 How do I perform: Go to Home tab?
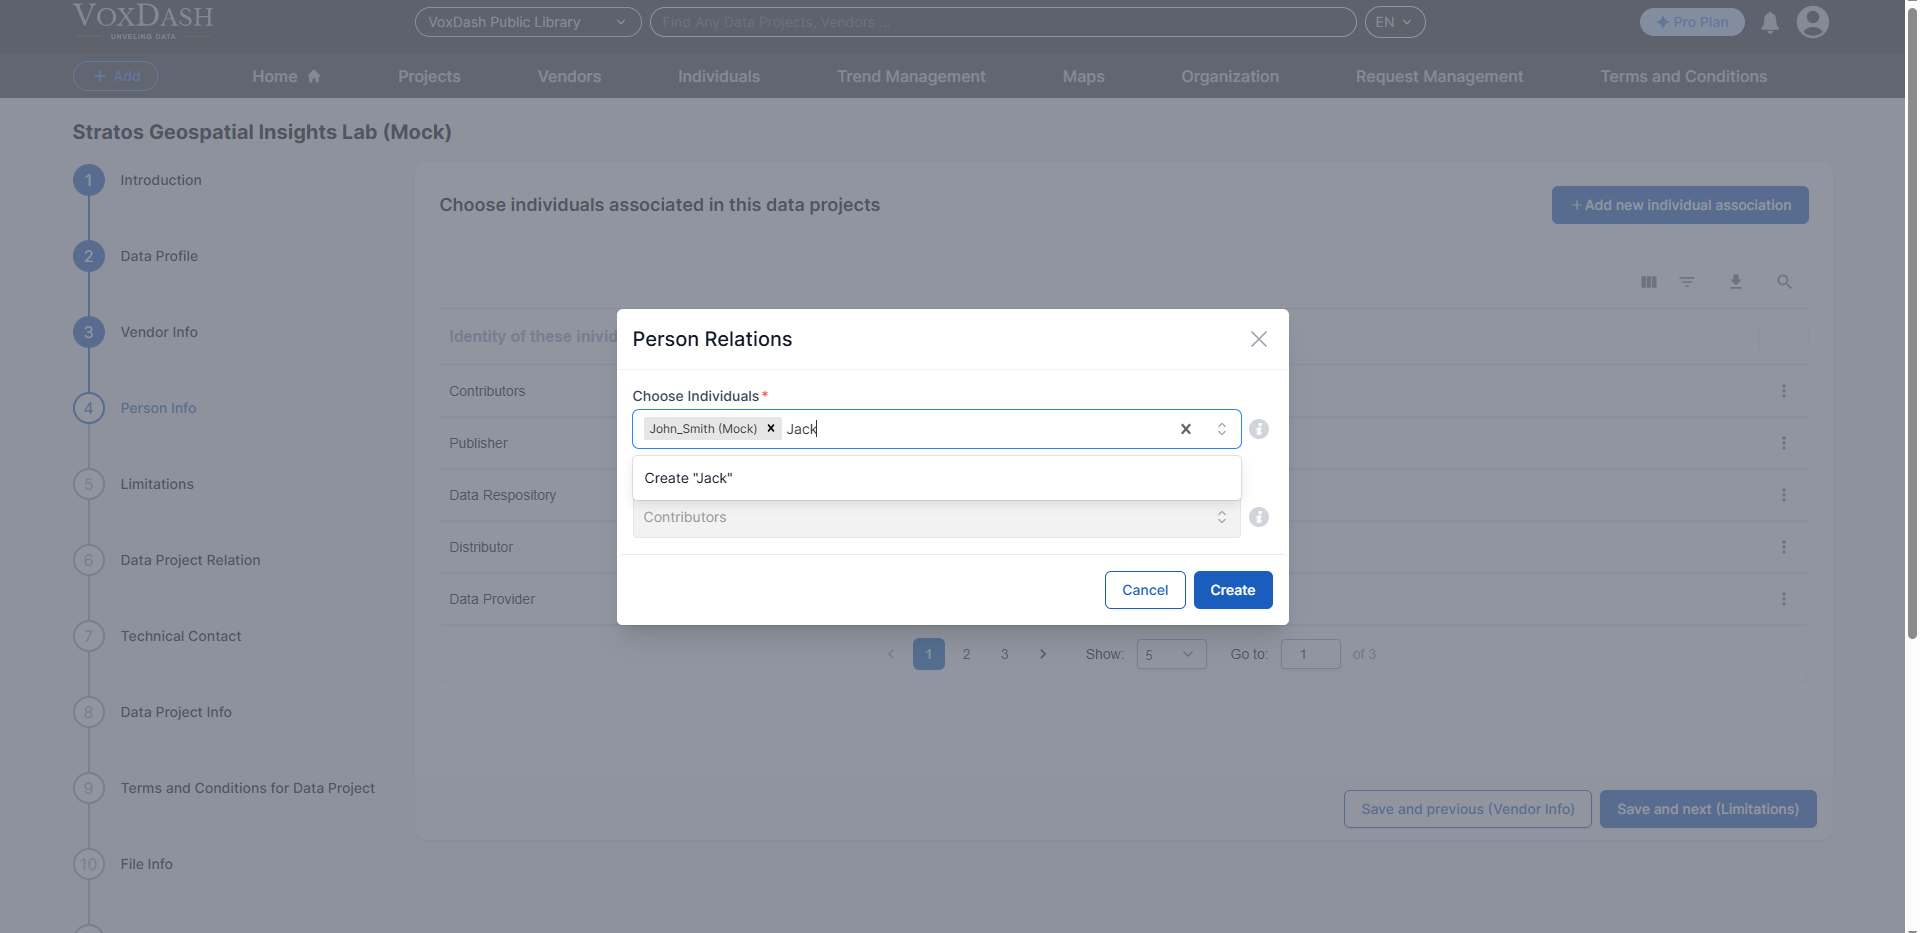pyautogui.click(x=286, y=76)
